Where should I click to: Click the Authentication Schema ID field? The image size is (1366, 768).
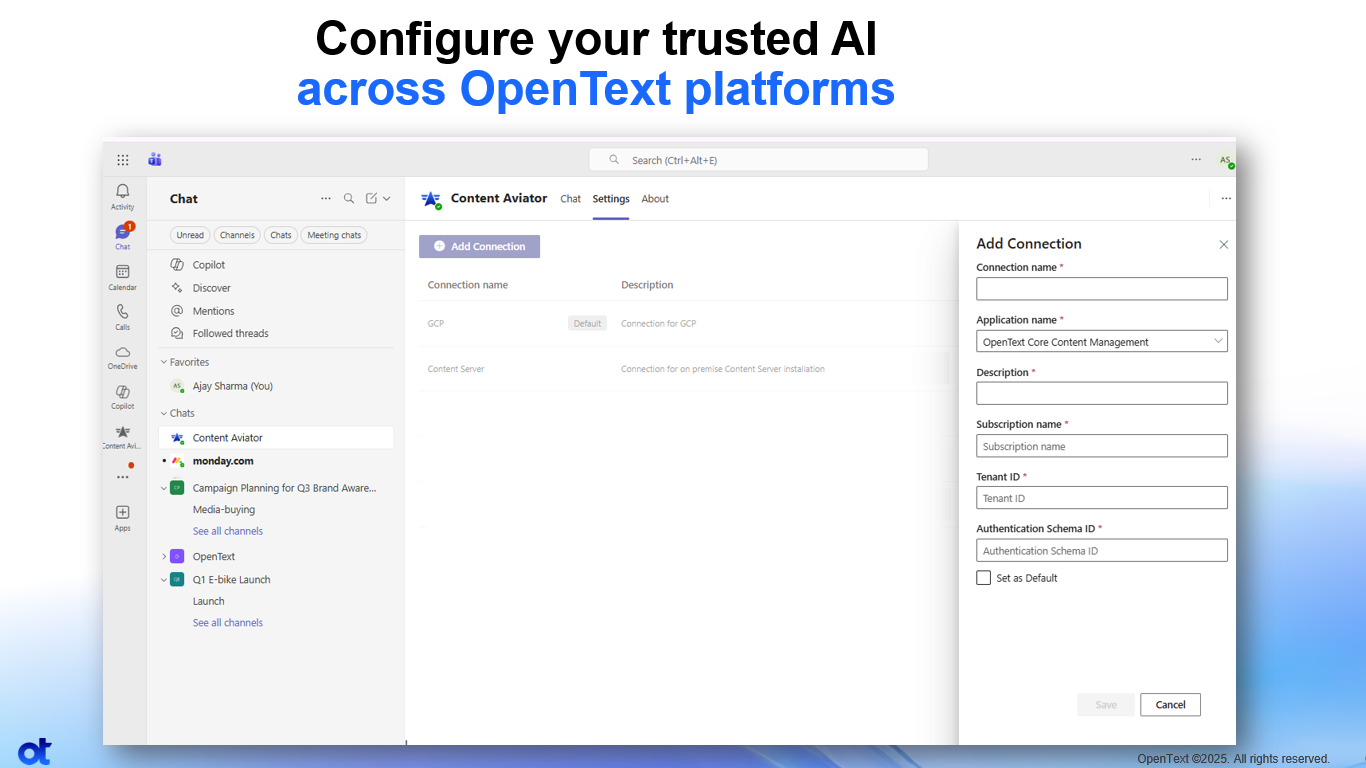[x=1102, y=550]
